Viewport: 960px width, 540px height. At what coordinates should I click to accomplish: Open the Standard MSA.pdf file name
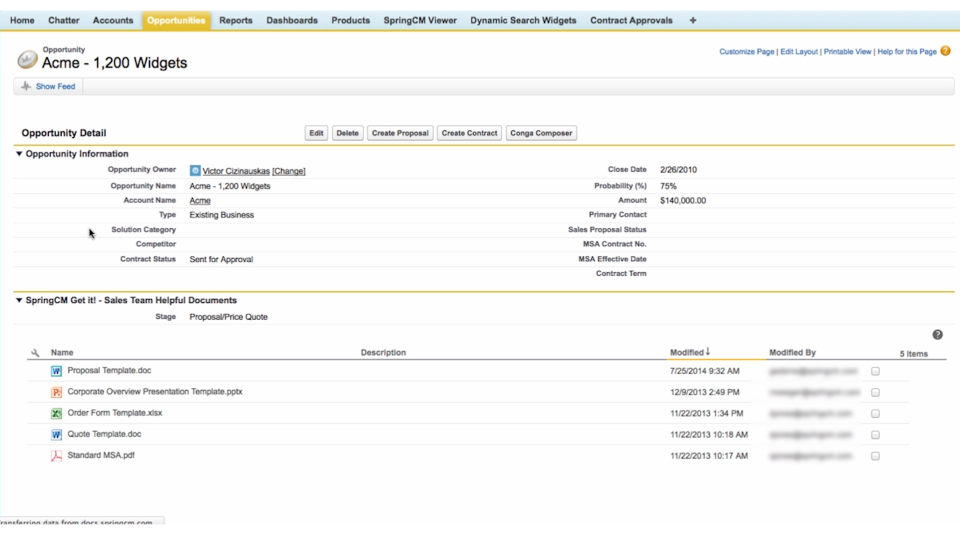[101, 456]
